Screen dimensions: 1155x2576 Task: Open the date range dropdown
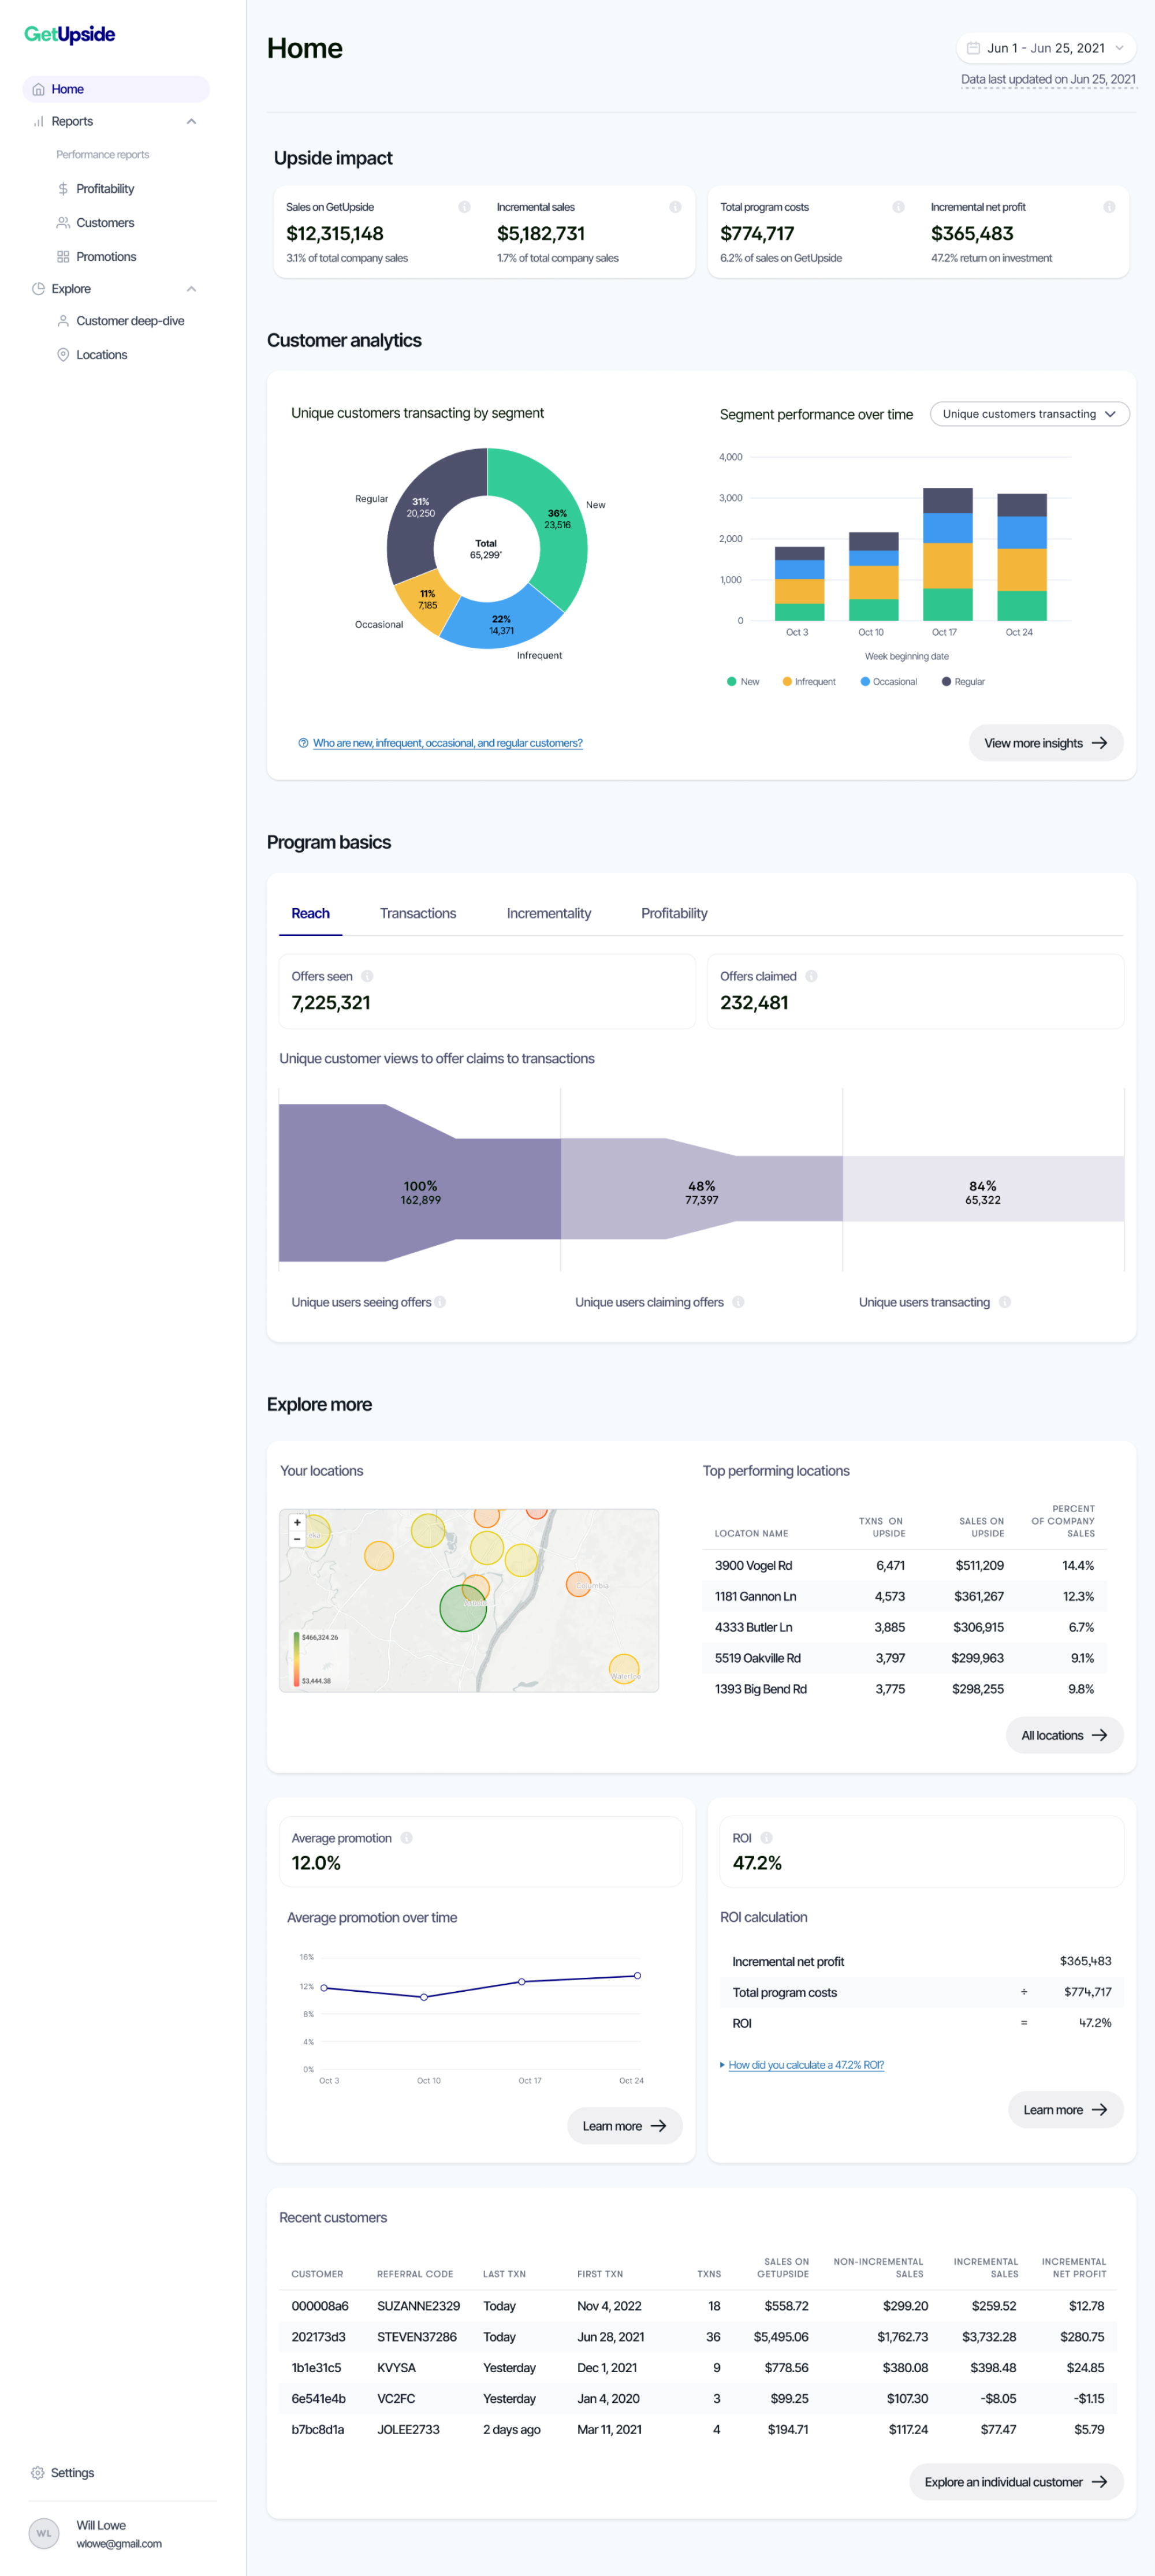pyautogui.click(x=1045, y=48)
